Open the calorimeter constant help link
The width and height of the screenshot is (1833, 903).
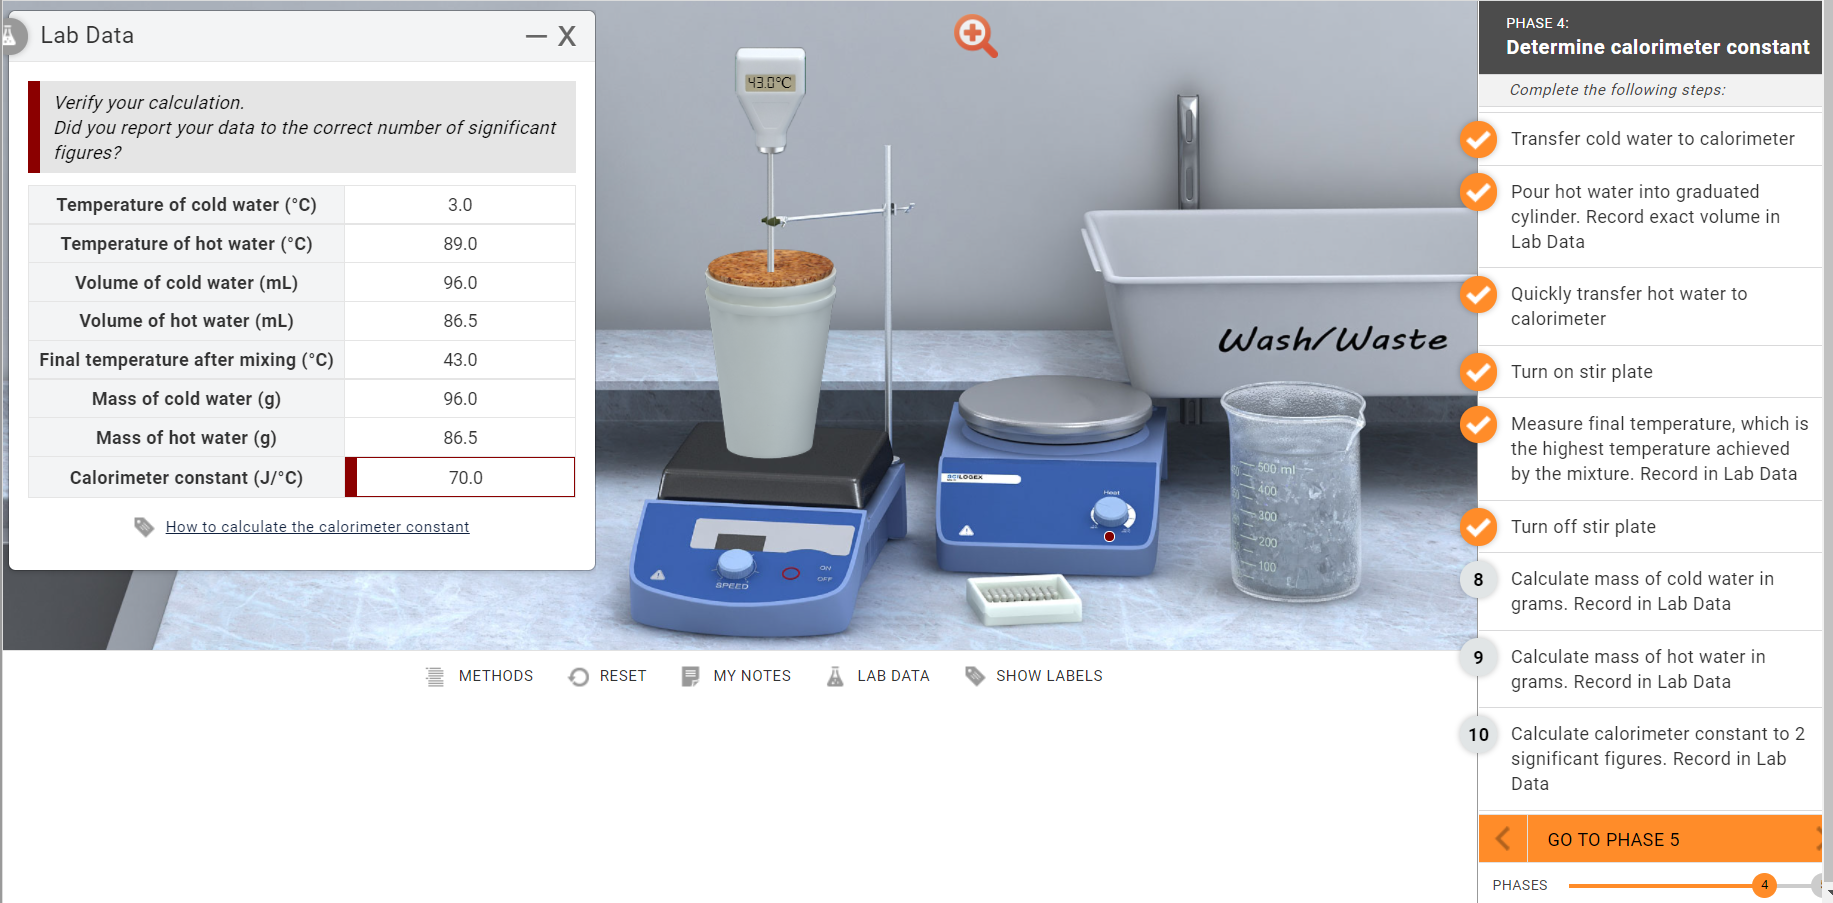click(x=317, y=527)
